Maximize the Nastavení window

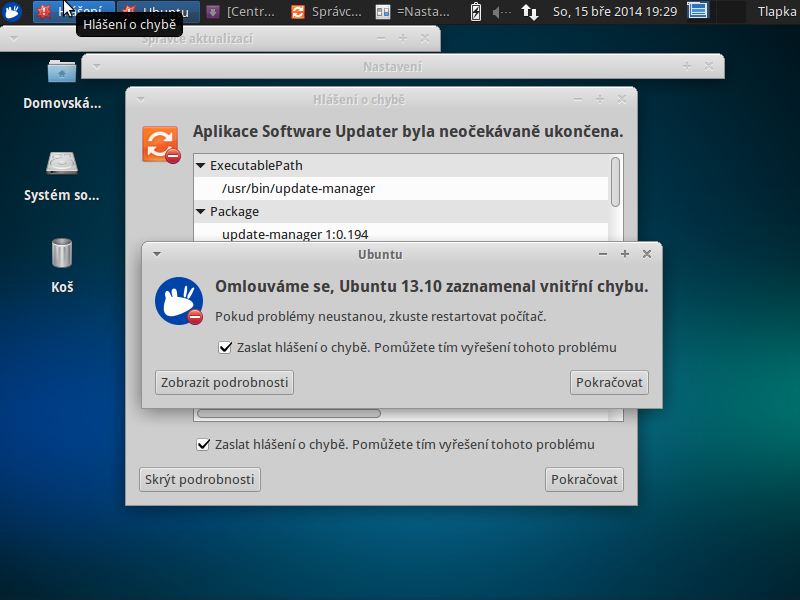point(687,66)
